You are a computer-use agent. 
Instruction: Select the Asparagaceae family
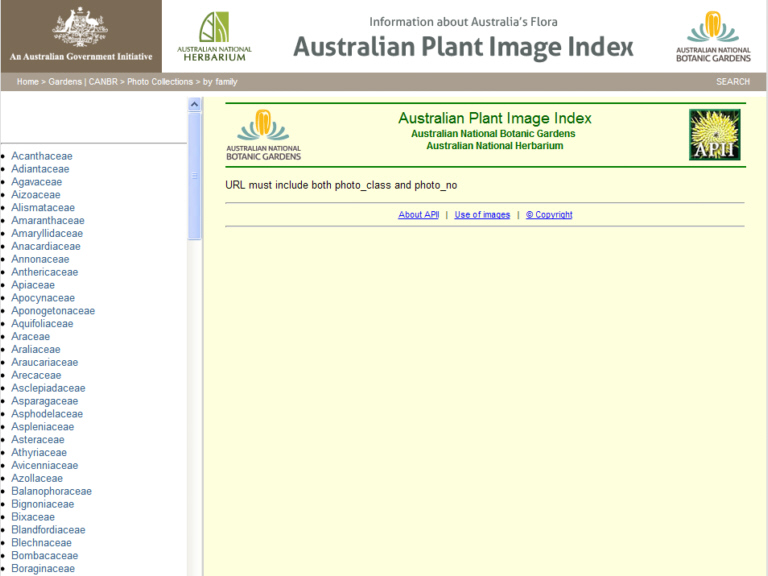click(45, 401)
